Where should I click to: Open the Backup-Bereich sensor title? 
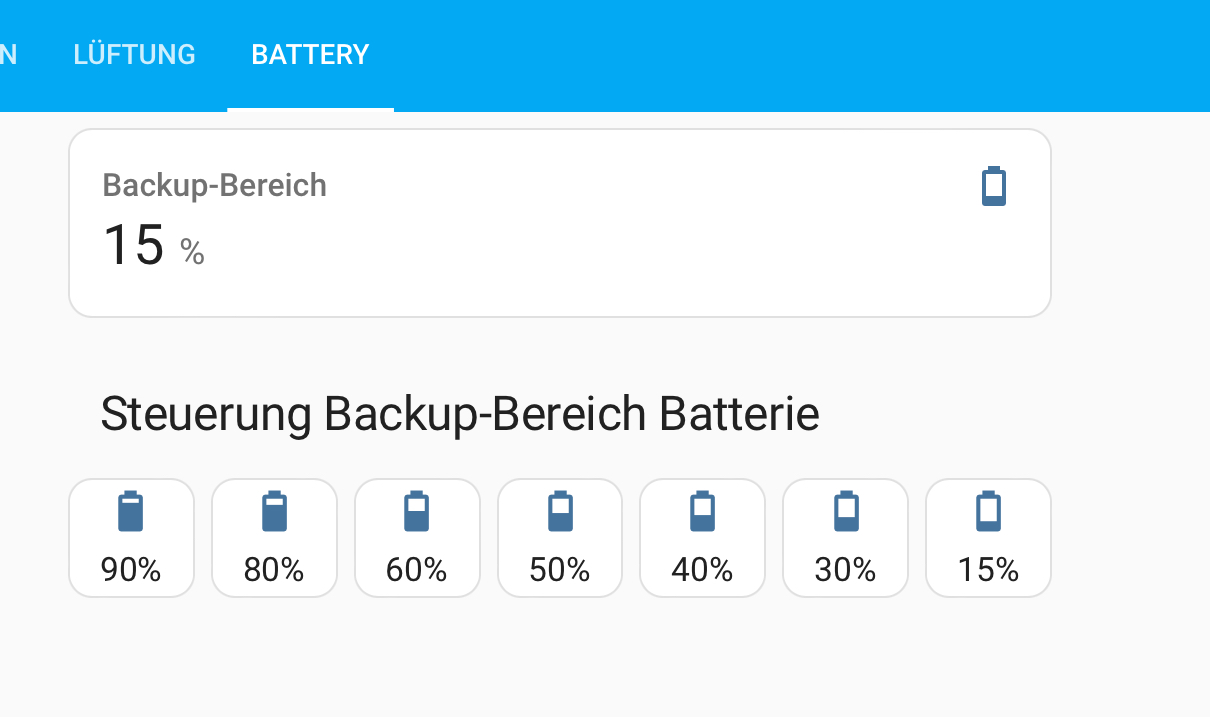215,186
